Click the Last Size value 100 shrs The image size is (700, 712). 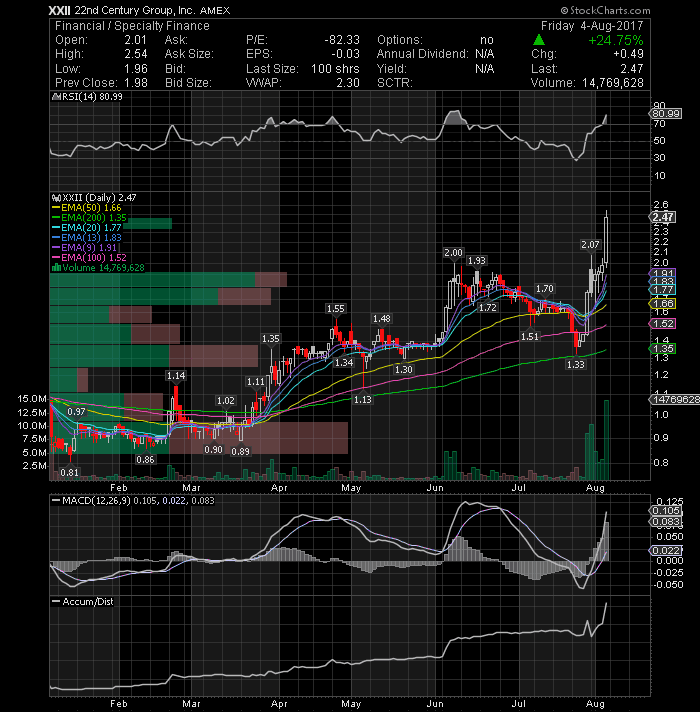coord(335,69)
